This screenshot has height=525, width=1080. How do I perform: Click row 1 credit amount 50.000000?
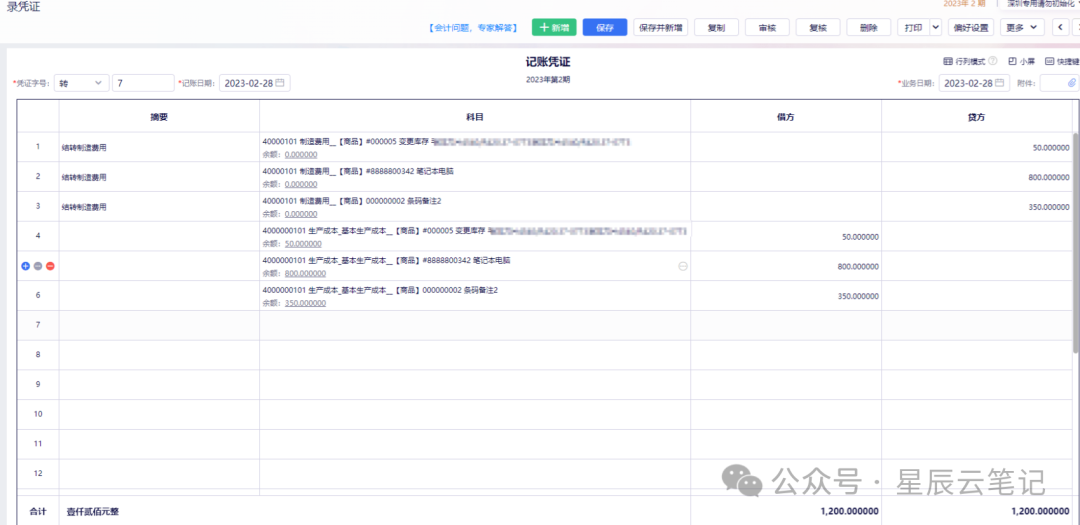click(1051, 147)
